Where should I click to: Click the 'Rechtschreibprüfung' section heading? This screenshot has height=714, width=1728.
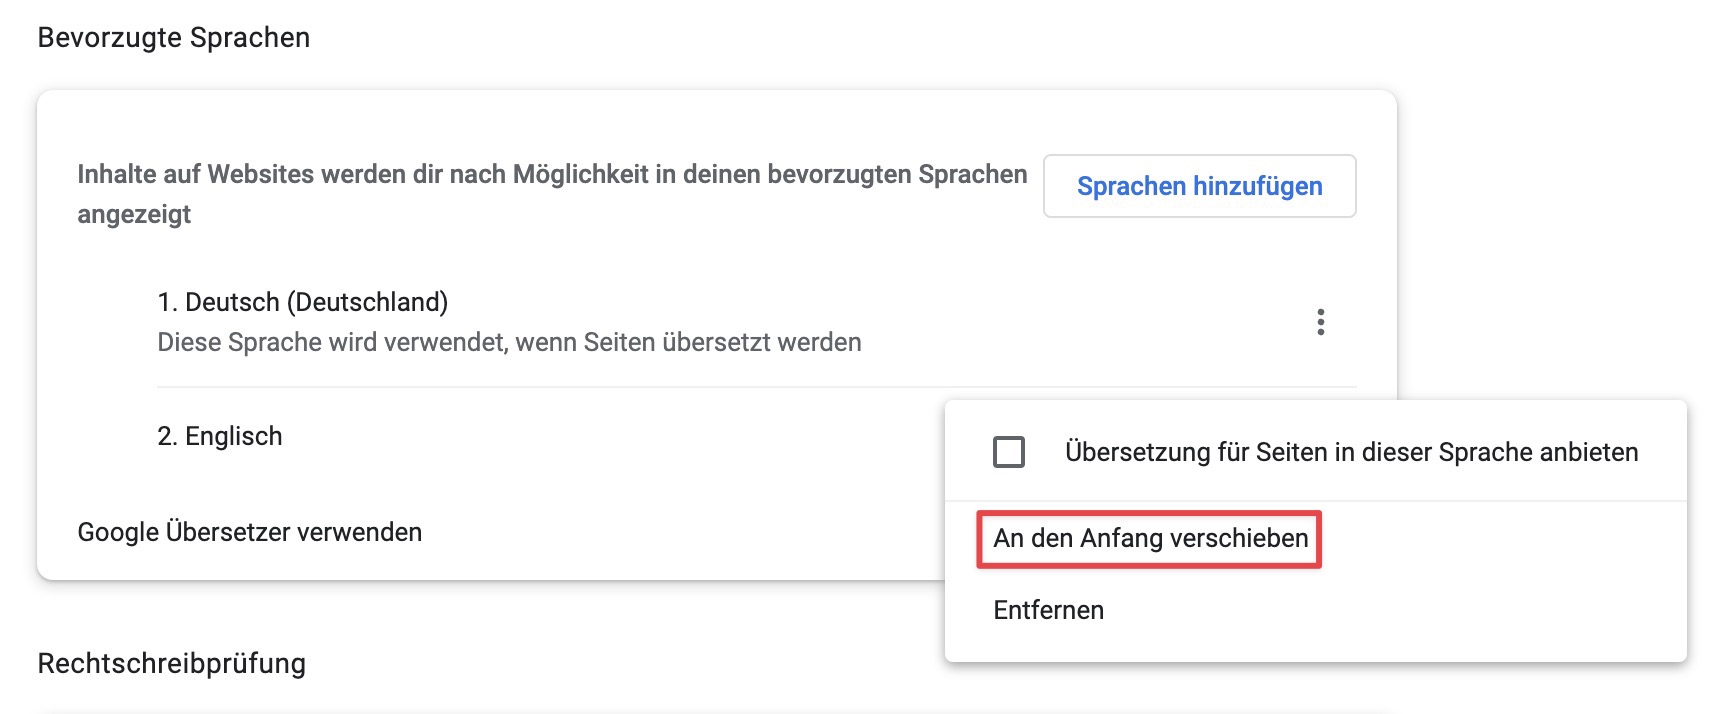tap(172, 663)
